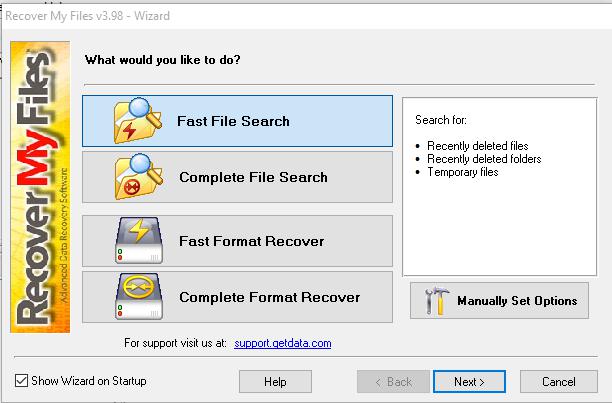Select the Fast File Search text label
This screenshot has height=403, width=612.
tap(233, 121)
